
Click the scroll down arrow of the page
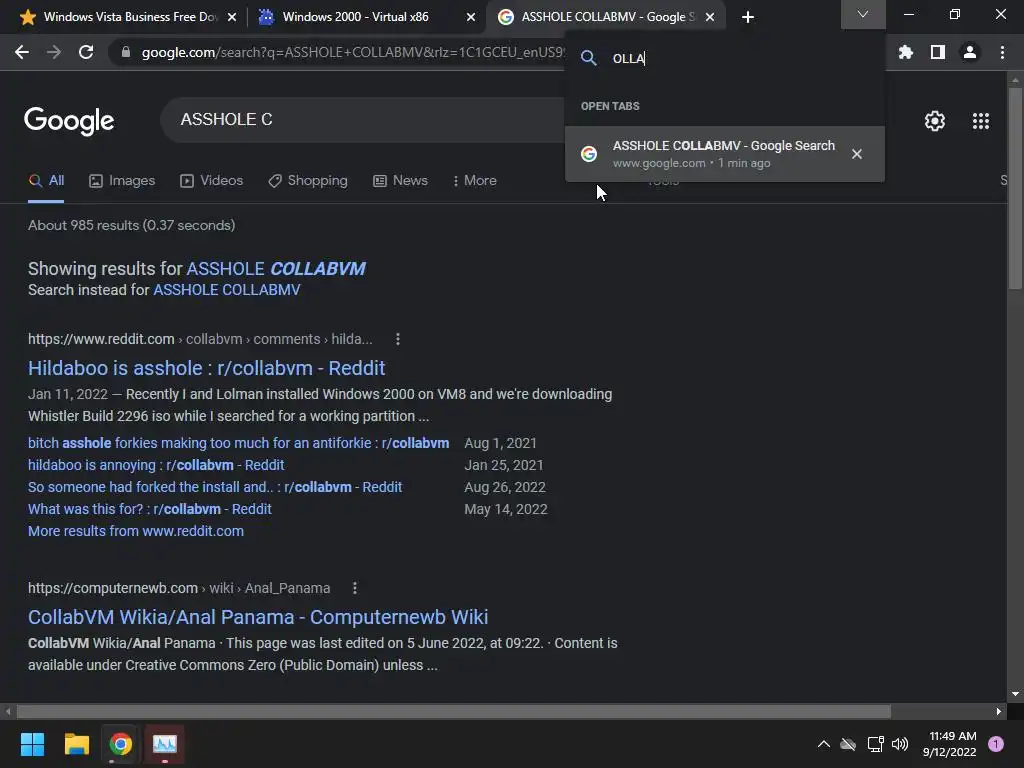[1015, 694]
